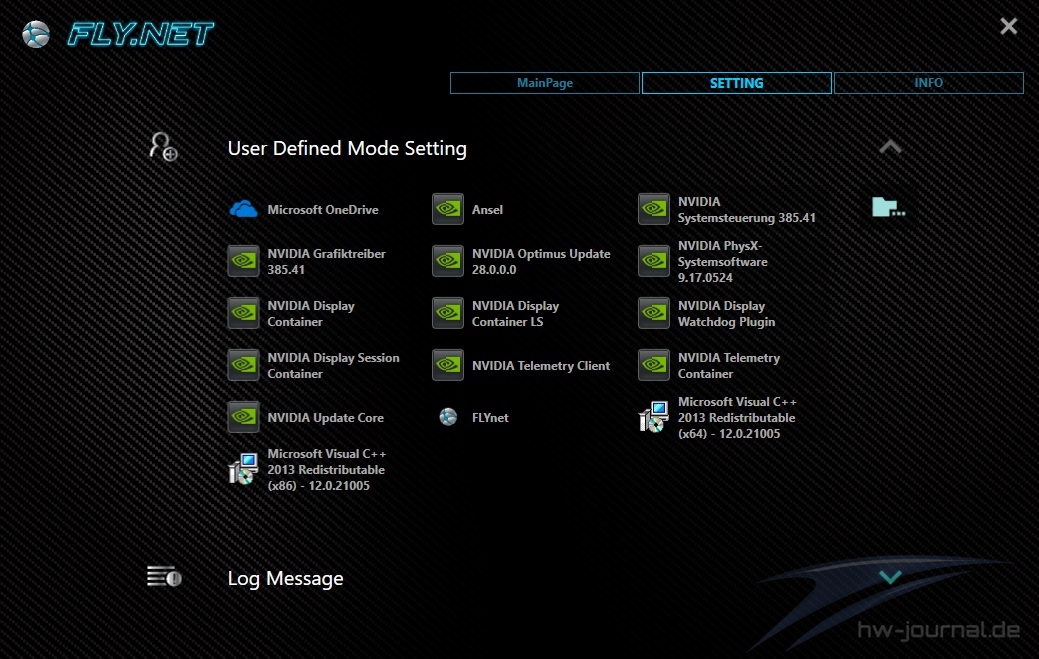Click the log list icon beside Log Message
The width and height of the screenshot is (1039, 659).
(164, 577)
